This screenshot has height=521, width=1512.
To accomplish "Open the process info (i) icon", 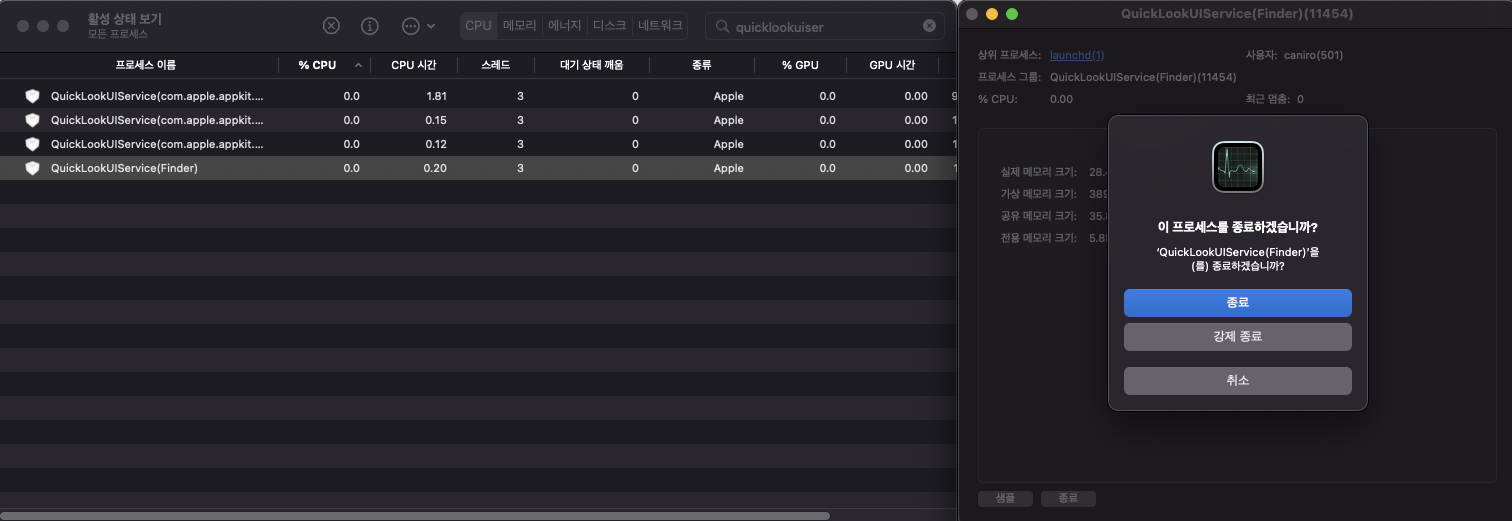I will 370,26.
